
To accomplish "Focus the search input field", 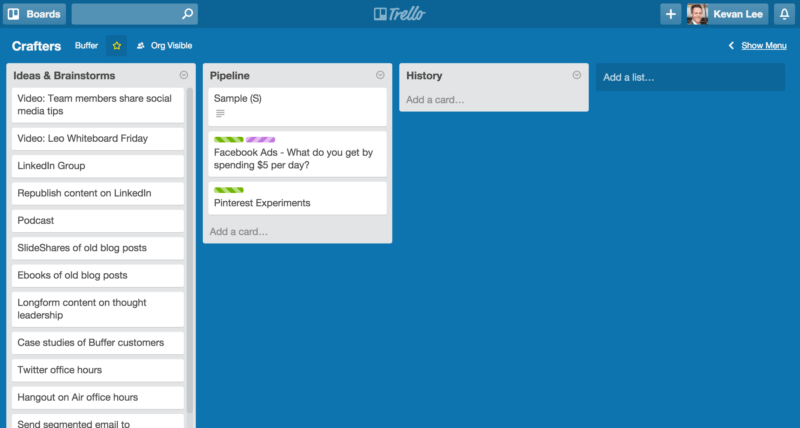I will click(x=135, y=14).
